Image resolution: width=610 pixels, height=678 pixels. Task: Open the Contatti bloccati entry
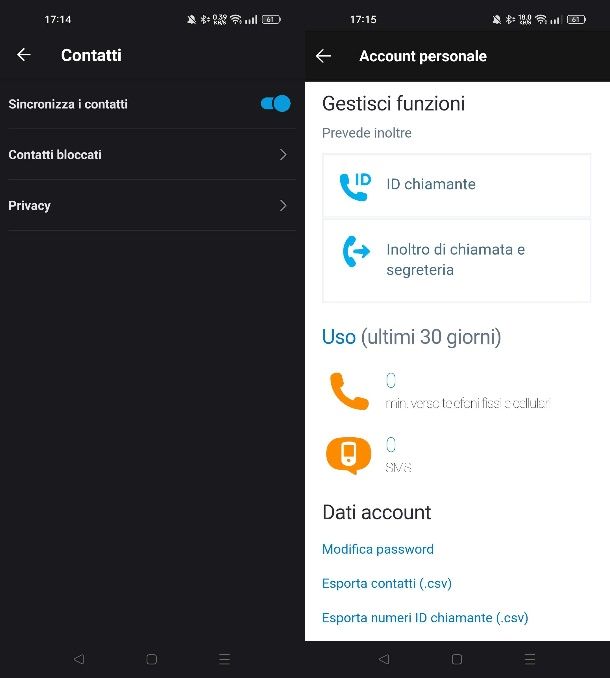tap(55, 155)
